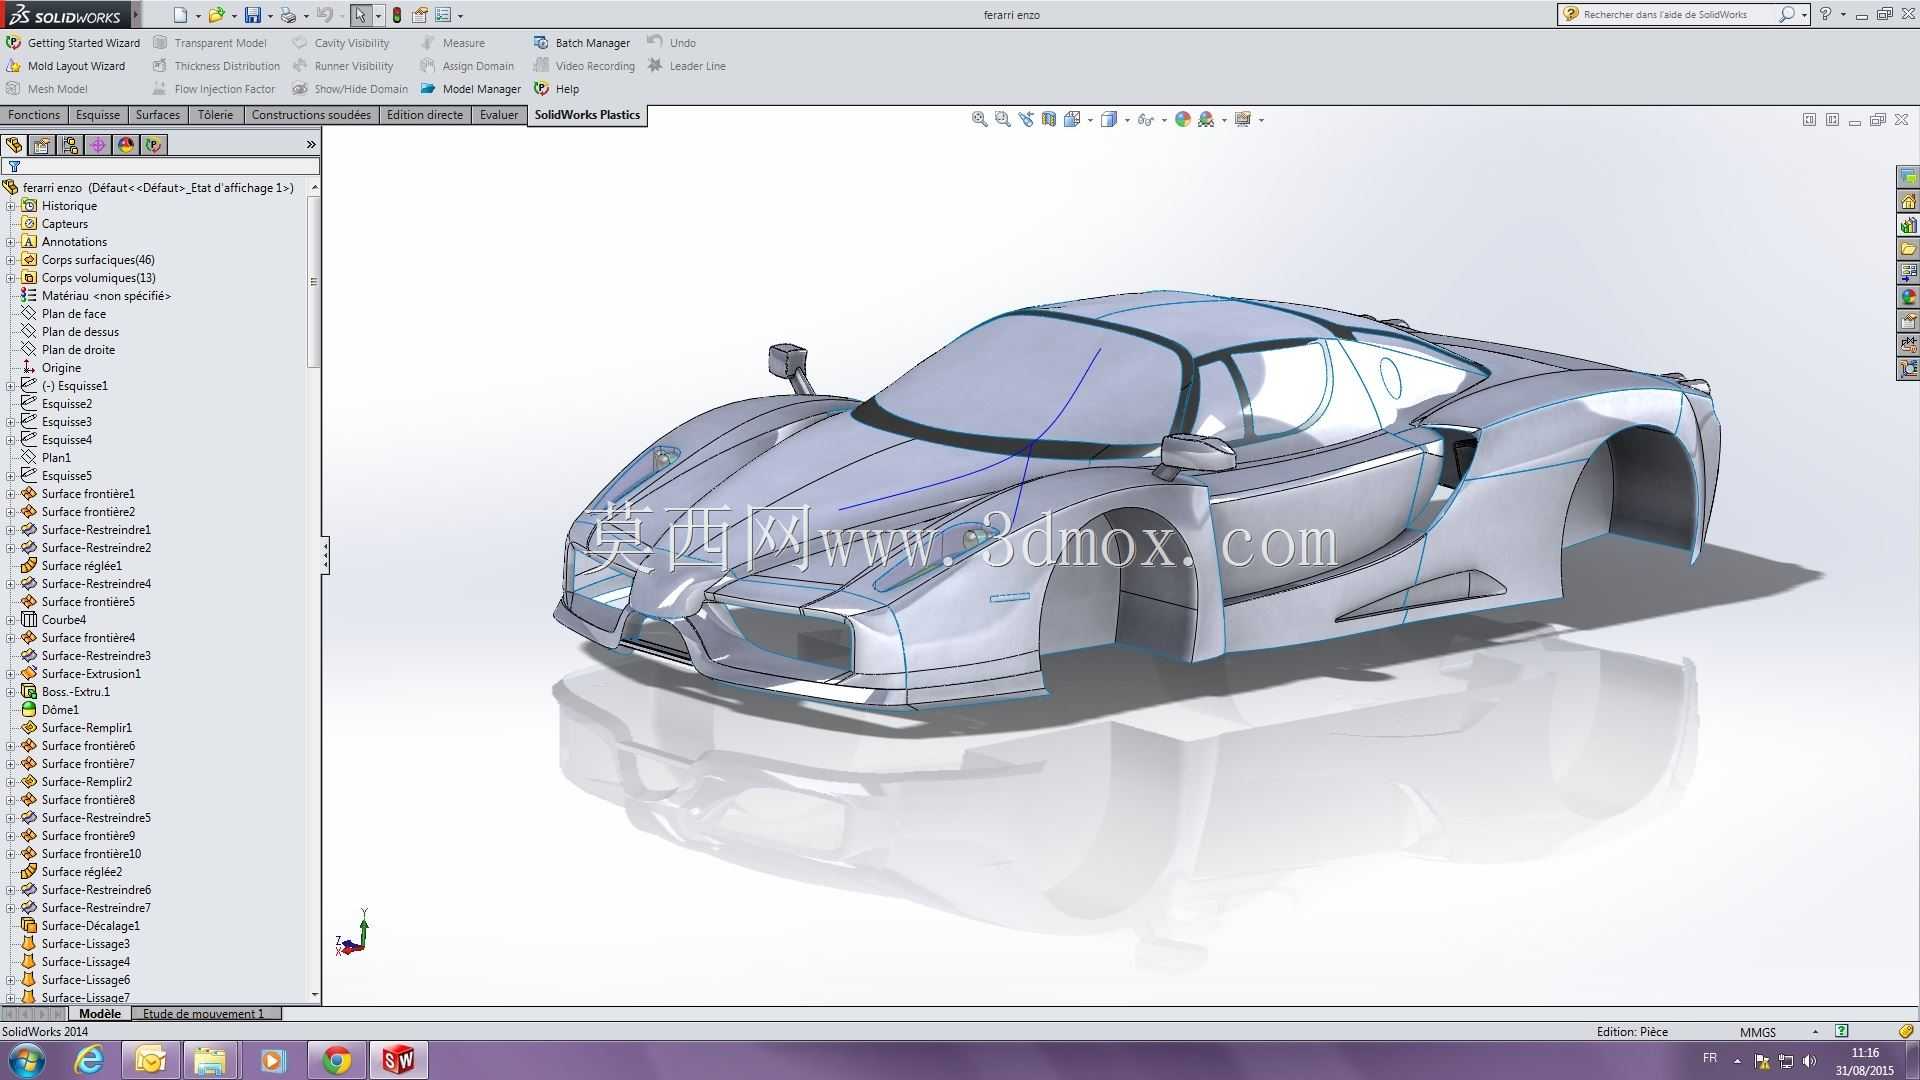The height and width of the screenshot is (1080, 1920).
Task: Switch to the Esquisse tab
Action: [98, 115]
